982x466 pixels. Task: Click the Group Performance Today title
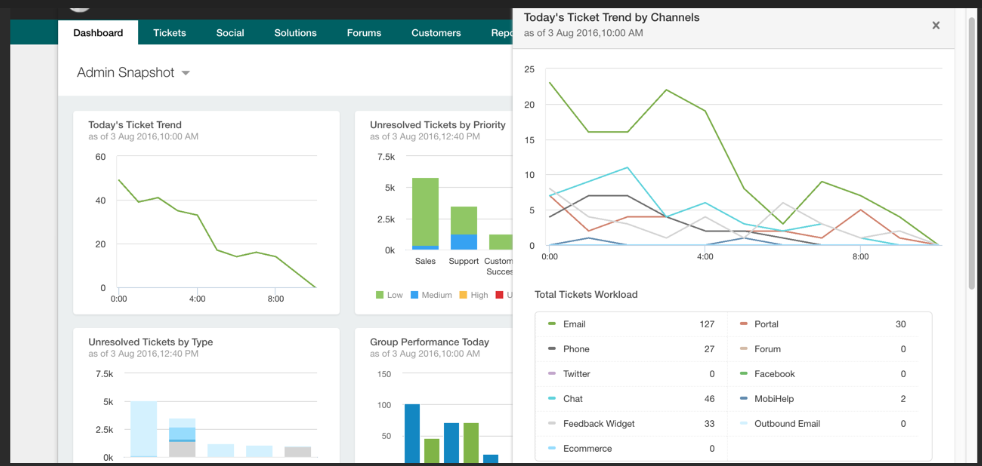pos(430,342)
